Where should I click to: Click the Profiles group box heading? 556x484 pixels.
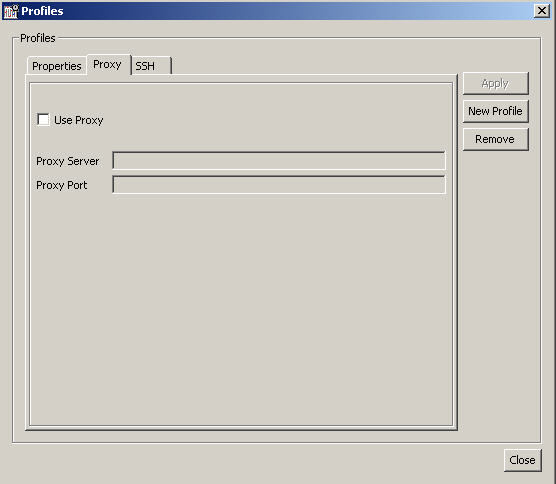(38, 38)
